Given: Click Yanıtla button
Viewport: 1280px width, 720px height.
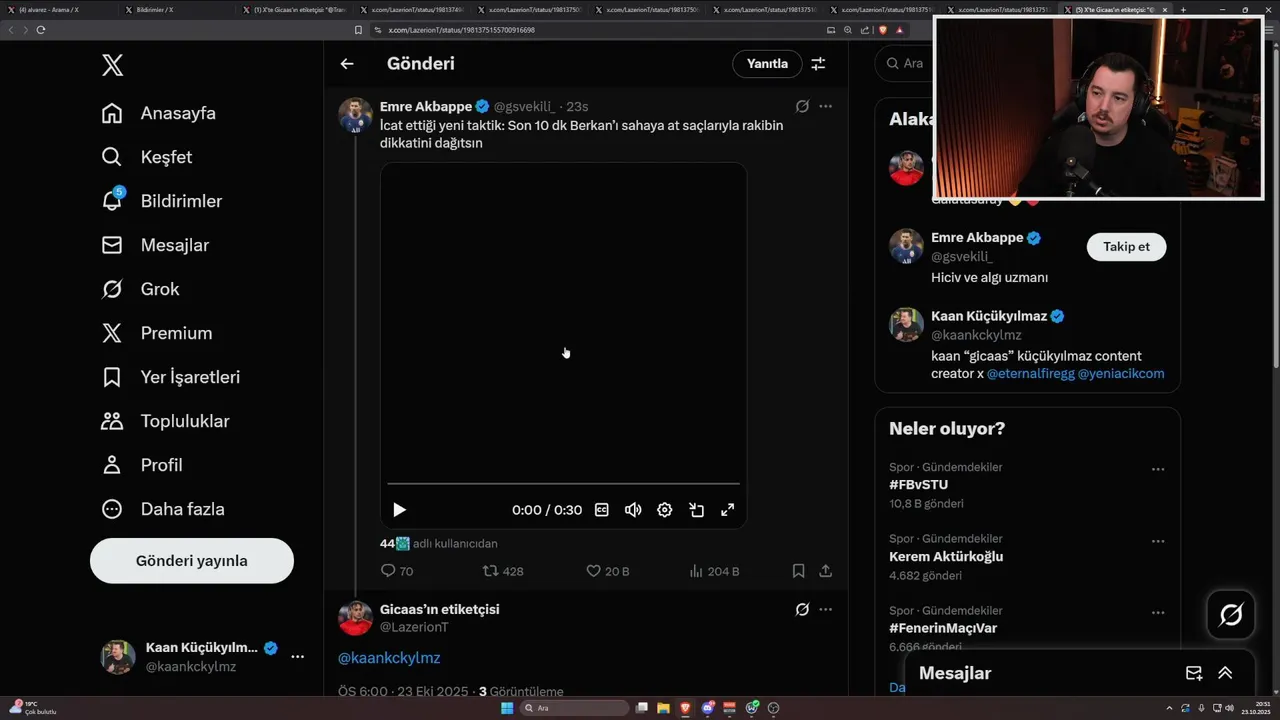Looking at the screenshot, I should [767, 64].
